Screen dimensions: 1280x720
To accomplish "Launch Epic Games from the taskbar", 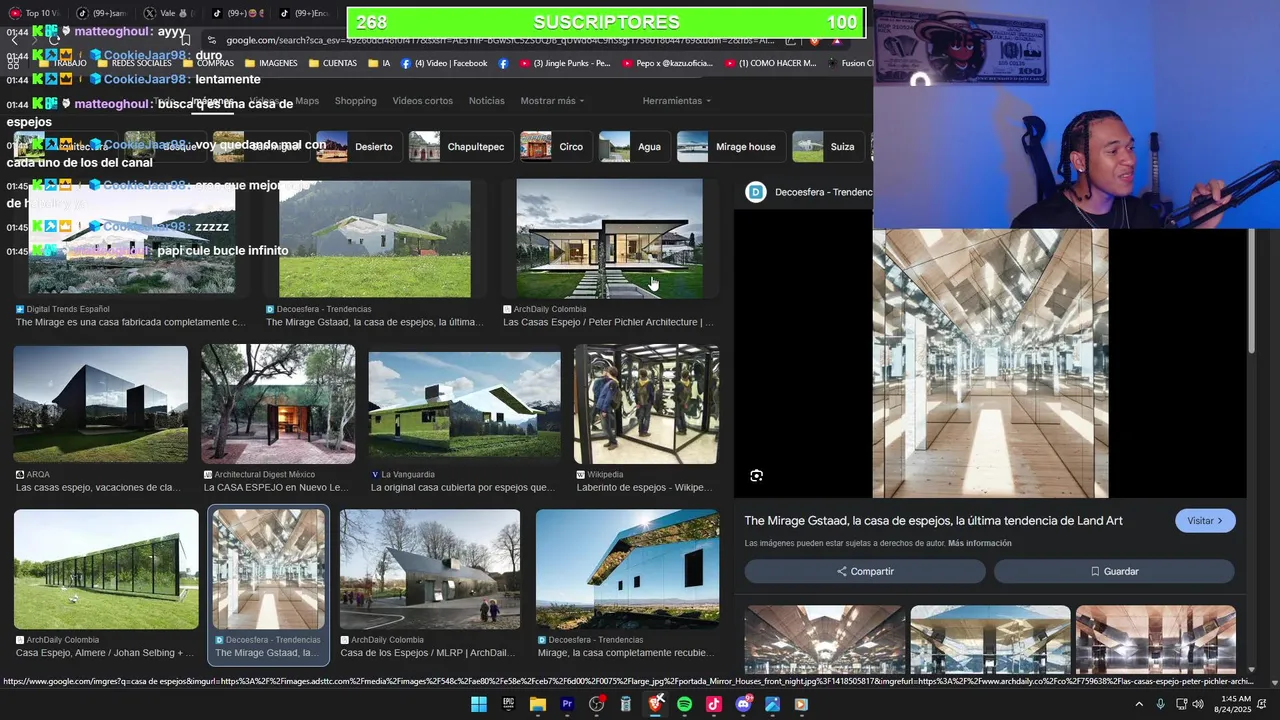I will pyautogui.click(x=508, y=704).
